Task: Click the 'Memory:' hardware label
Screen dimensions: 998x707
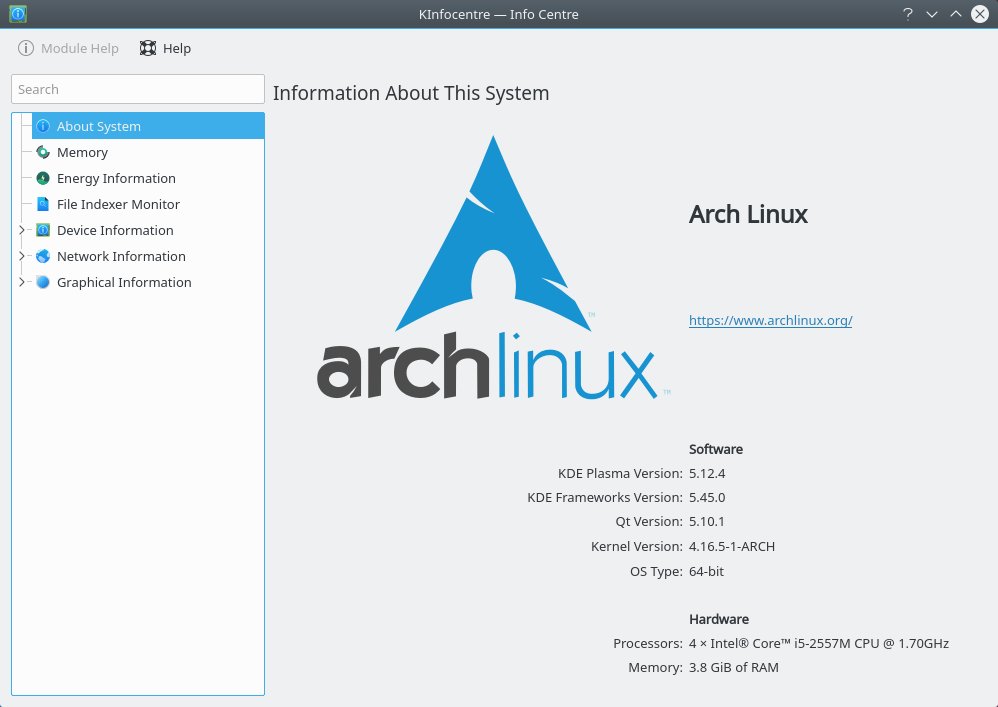Action: coord(656,668)
